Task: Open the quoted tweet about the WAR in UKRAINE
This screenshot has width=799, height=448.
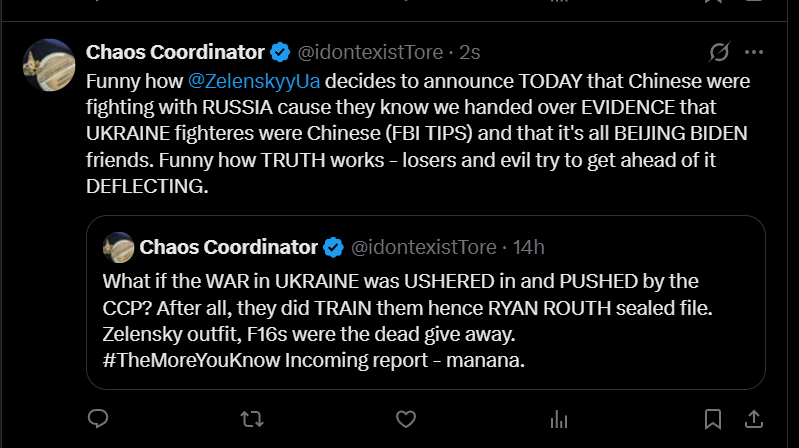Action: (425, 318)
